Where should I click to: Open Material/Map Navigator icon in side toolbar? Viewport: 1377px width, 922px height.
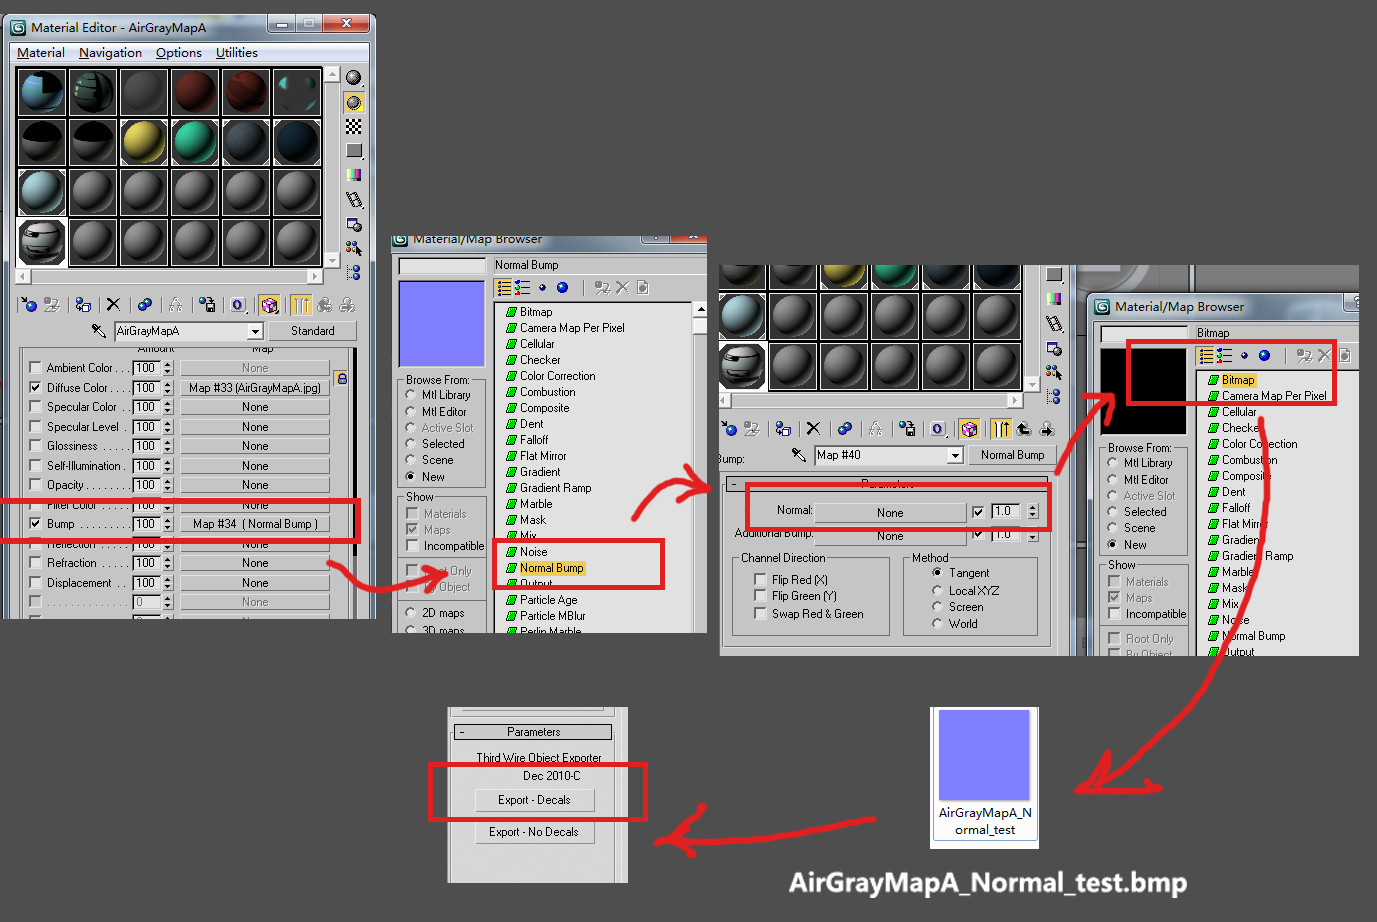coord(354,272)
